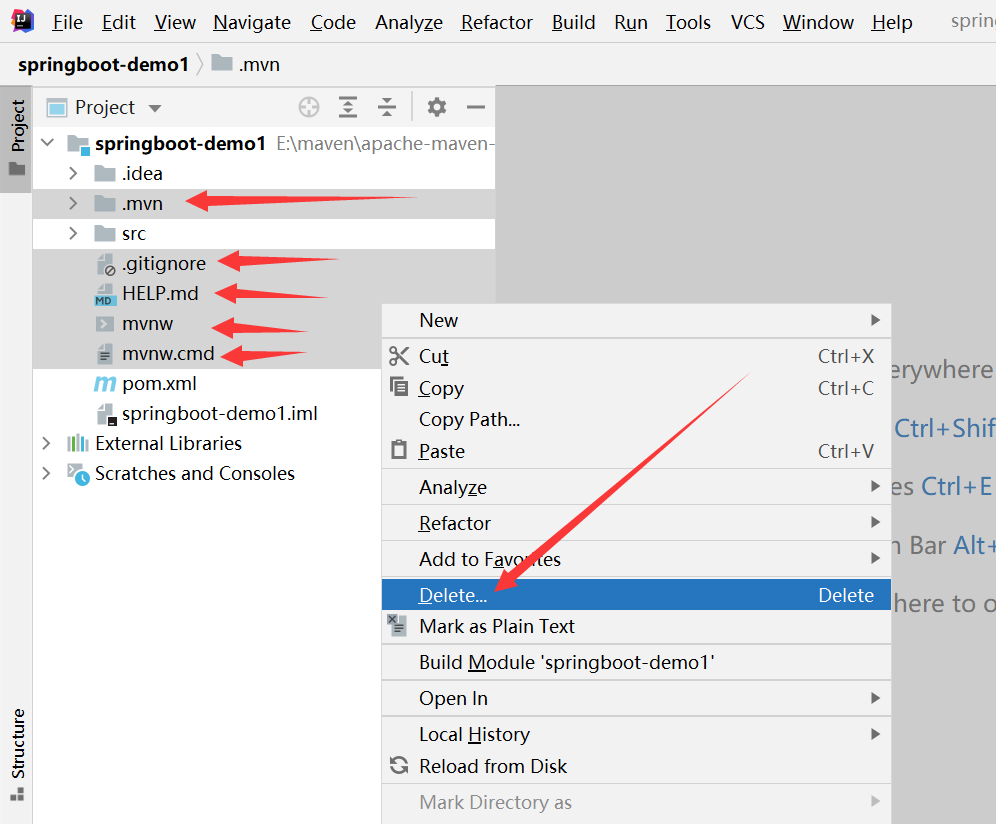996x824 pixels.
Task: Expand External Libraries node
Action: (46, 443)
